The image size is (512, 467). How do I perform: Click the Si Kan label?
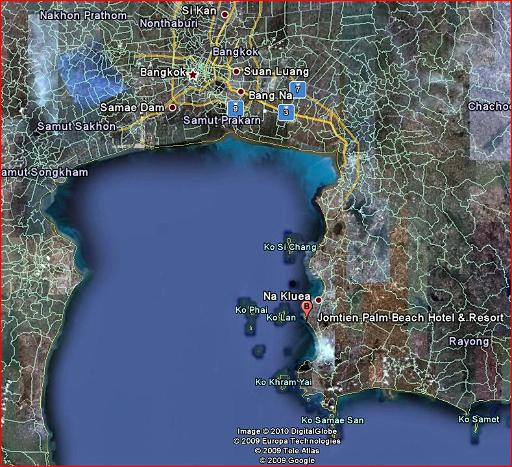(199, 11)
